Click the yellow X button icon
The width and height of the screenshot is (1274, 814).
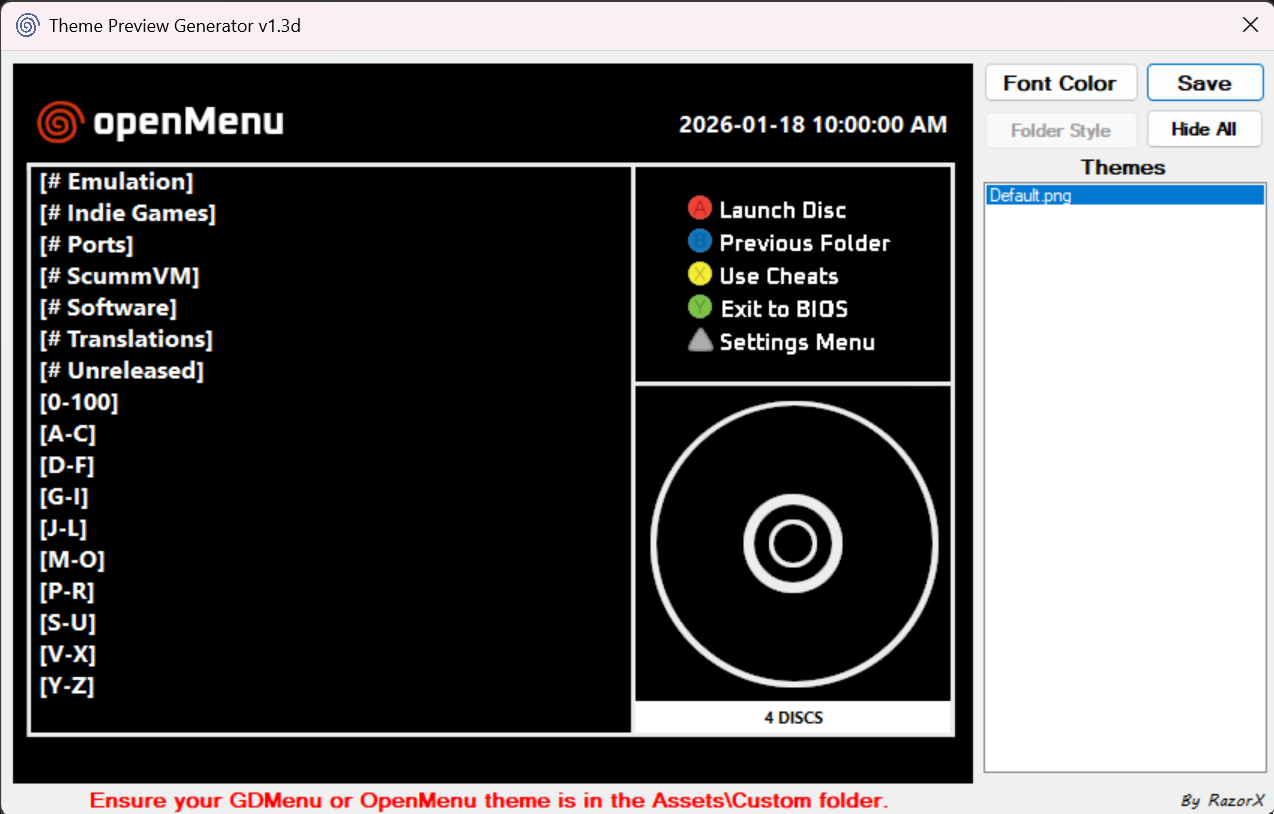click(x=700, y=275)
